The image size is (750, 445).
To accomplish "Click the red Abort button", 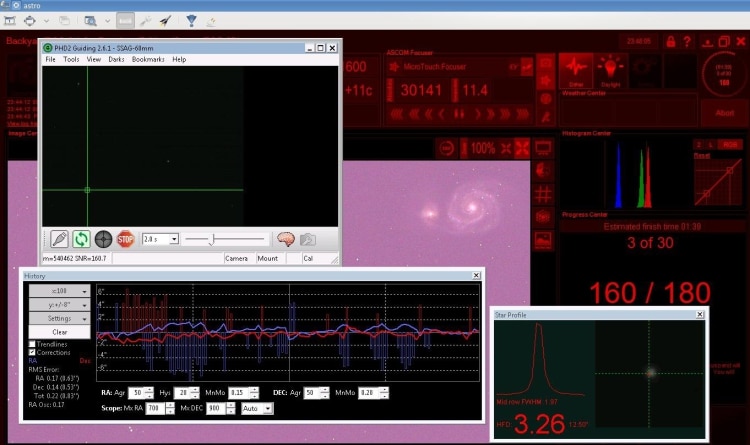I will point(724,113).
